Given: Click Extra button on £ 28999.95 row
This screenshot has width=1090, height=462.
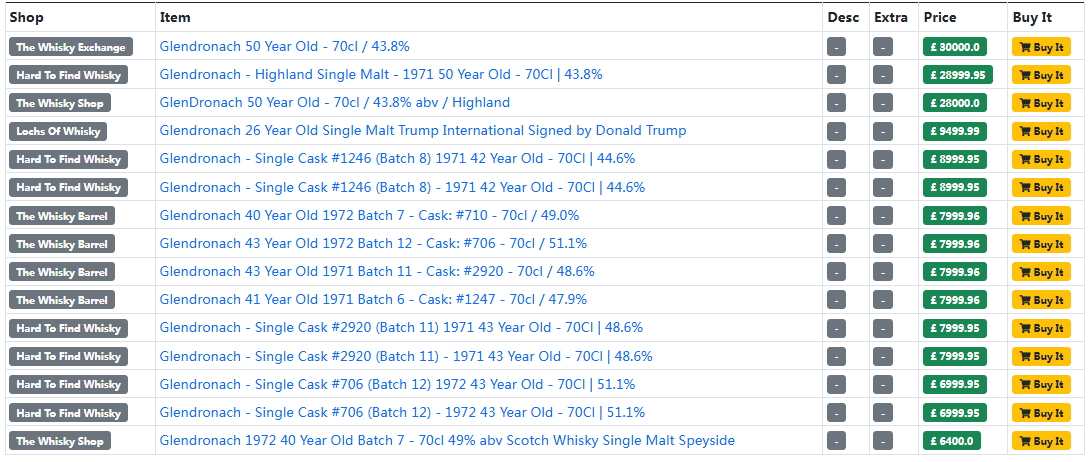Looking at the screenshot, I should 882,75.
